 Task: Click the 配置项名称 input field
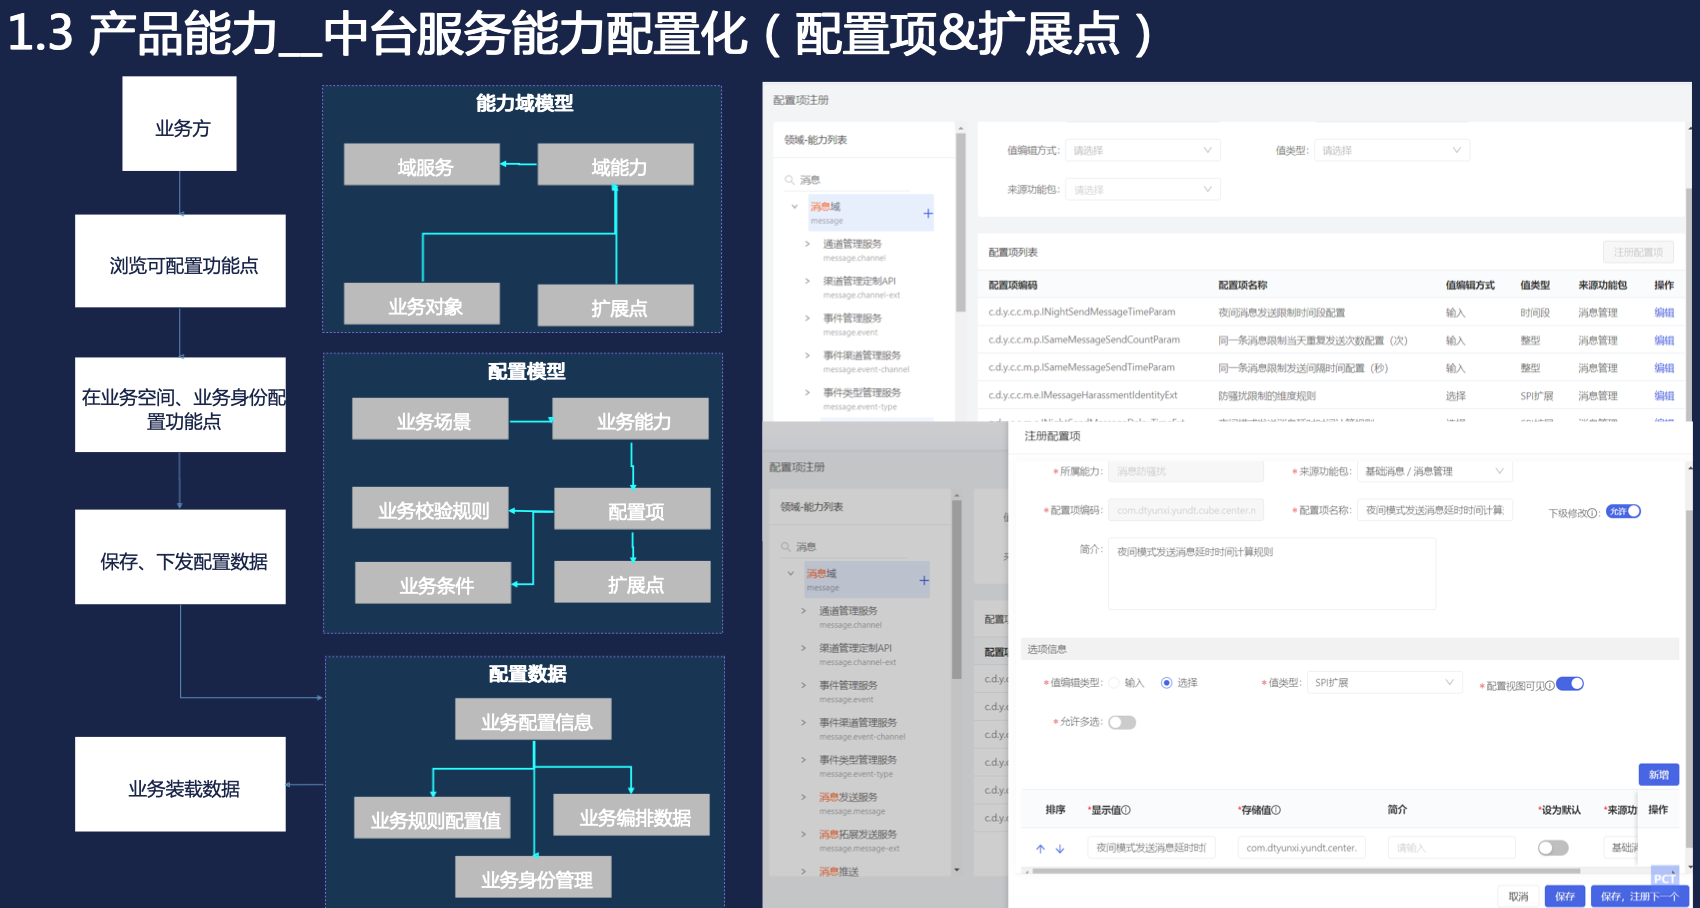1435,510
